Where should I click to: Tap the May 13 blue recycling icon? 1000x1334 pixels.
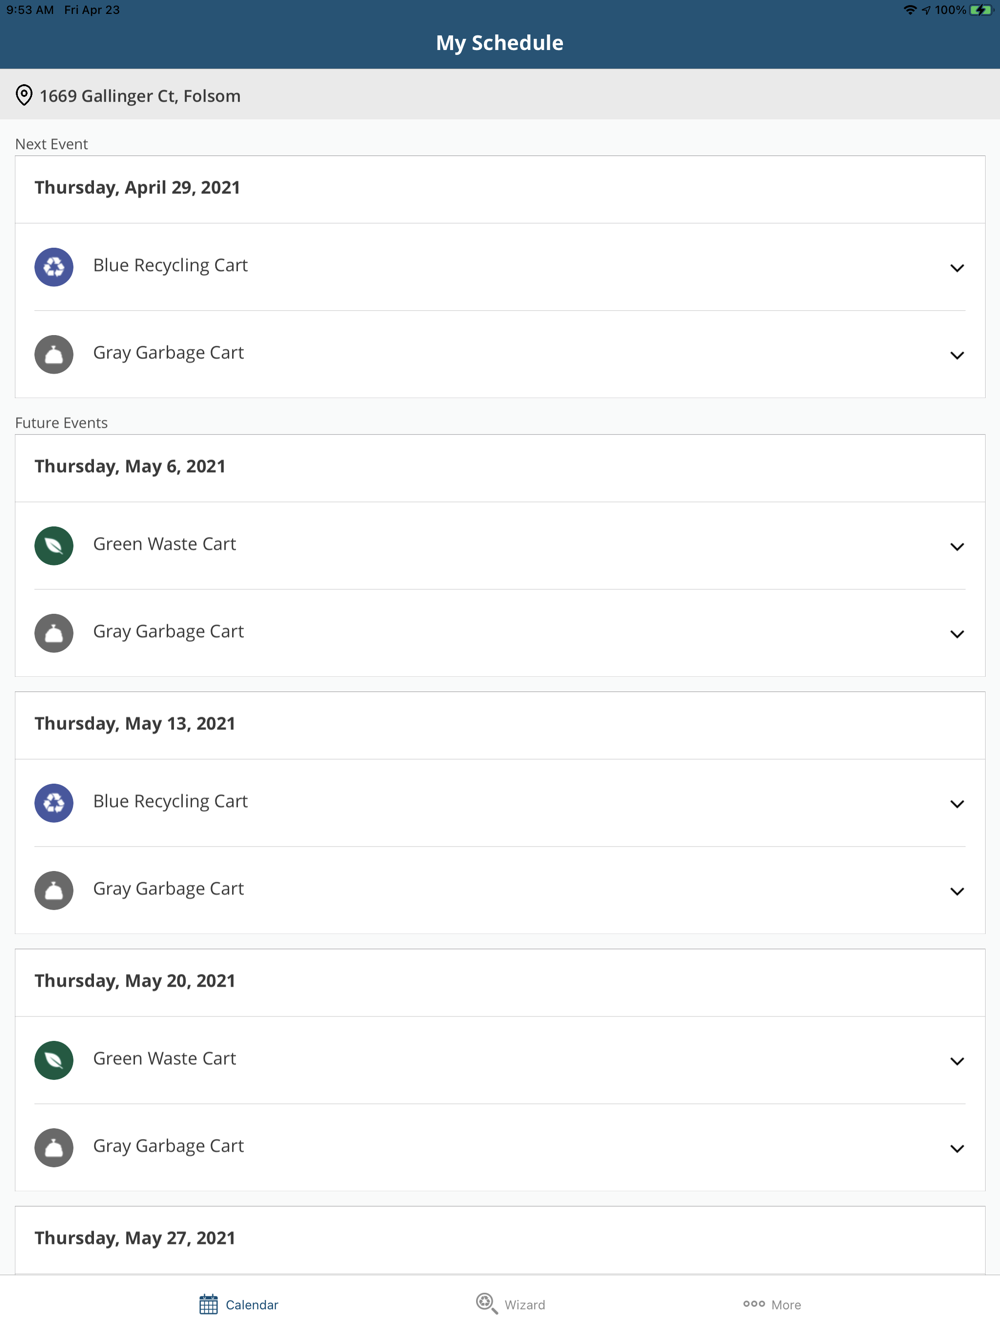(54, 803)
